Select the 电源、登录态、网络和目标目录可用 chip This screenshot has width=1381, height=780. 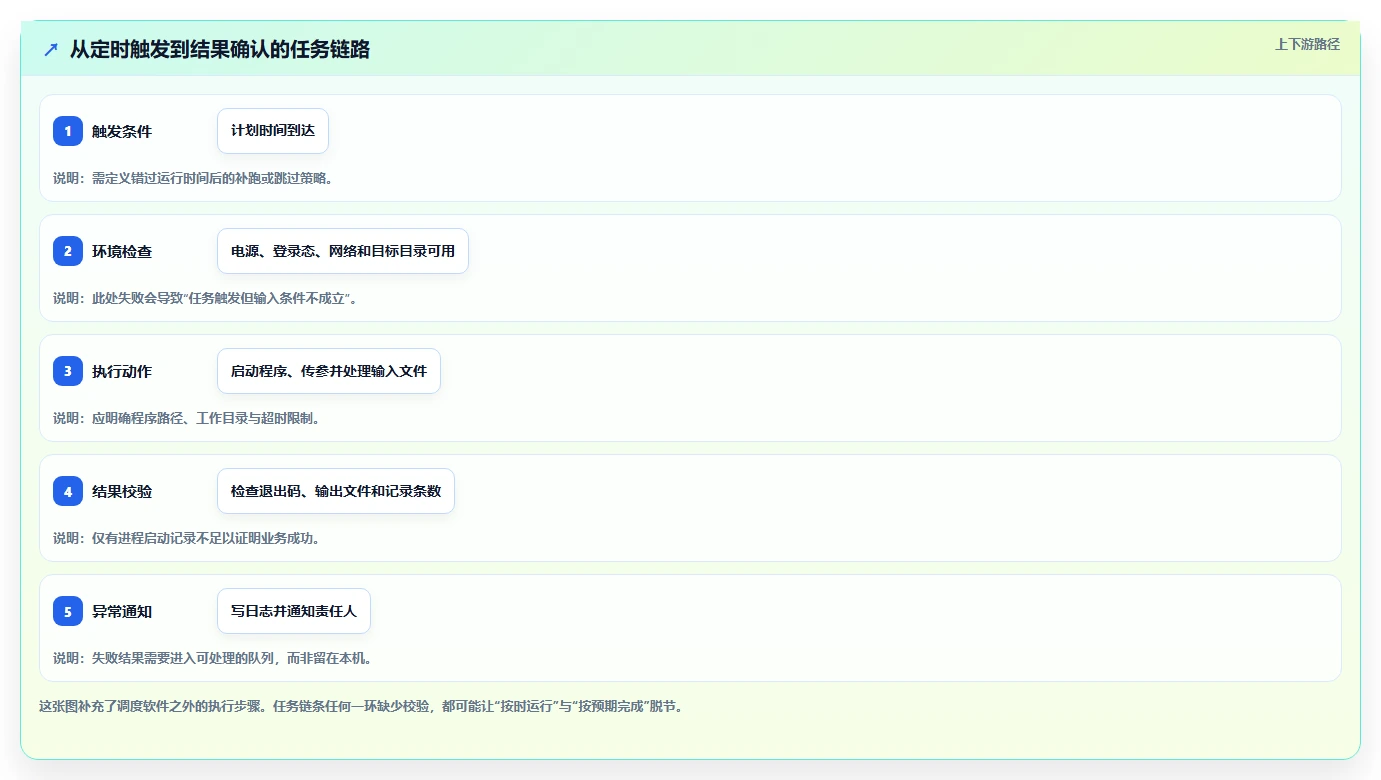(343, 251)
